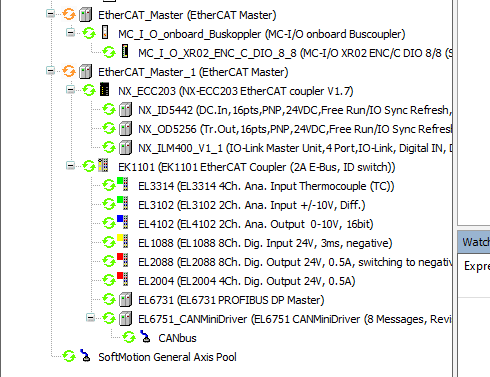Click the yellow terminal icon of EL1088
Screen dimensions: 490x377
123,241
